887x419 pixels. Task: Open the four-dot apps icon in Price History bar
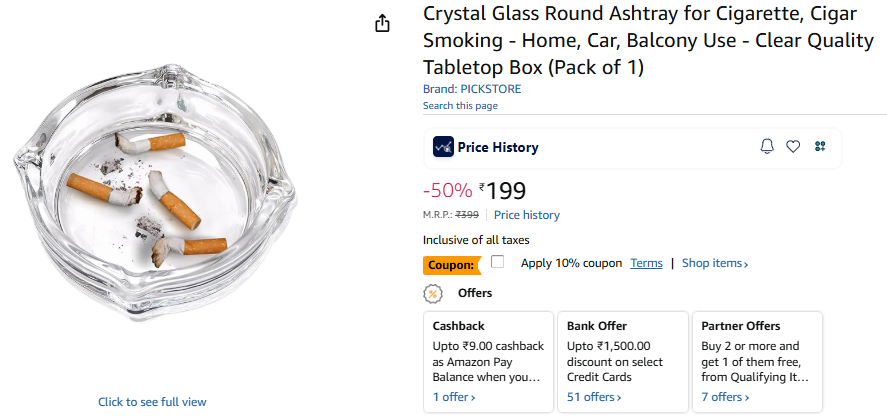(820, 147)
